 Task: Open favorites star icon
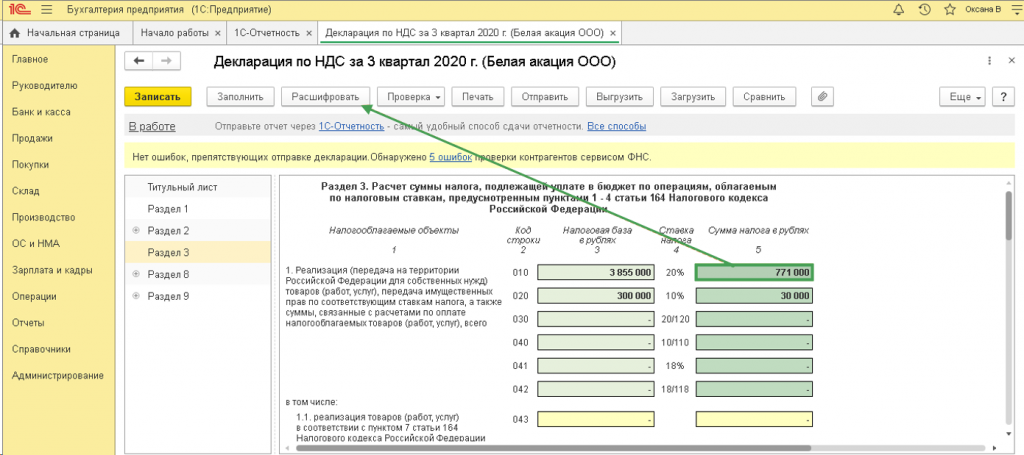pyautogui.click(x=950, y=10)
